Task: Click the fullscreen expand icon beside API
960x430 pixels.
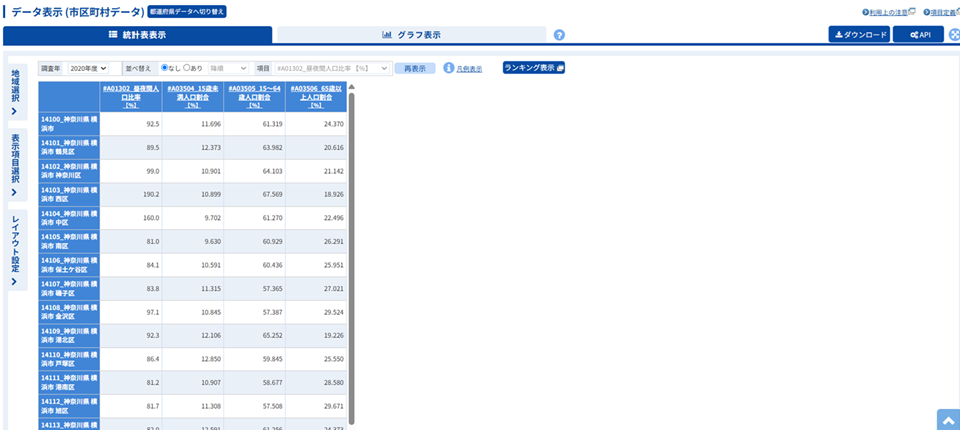Action: coord(954,35)
